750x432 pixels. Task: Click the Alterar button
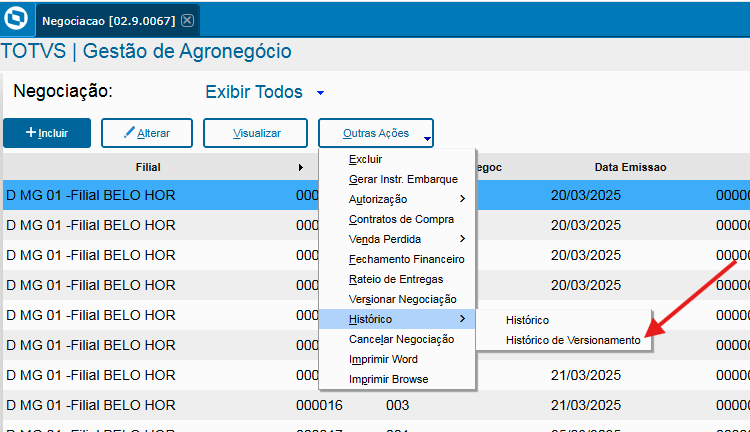pos(147,133)
